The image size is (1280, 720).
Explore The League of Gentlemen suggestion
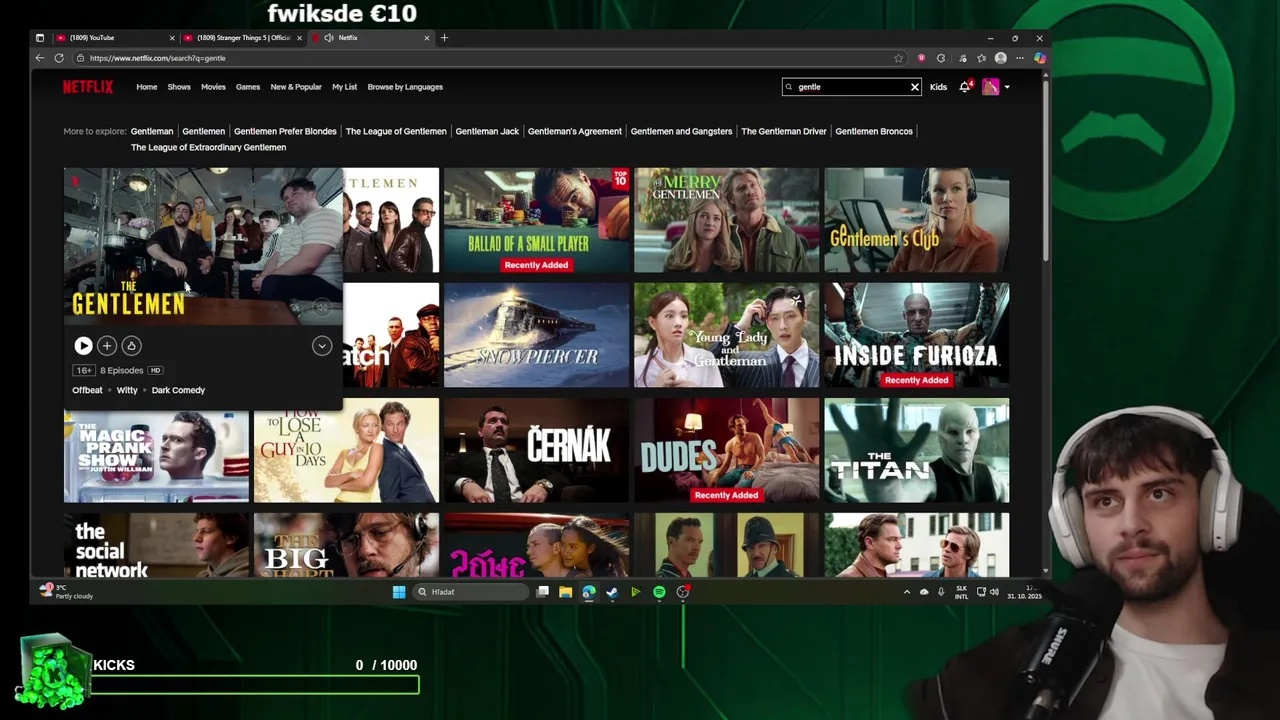pos(396,131)
